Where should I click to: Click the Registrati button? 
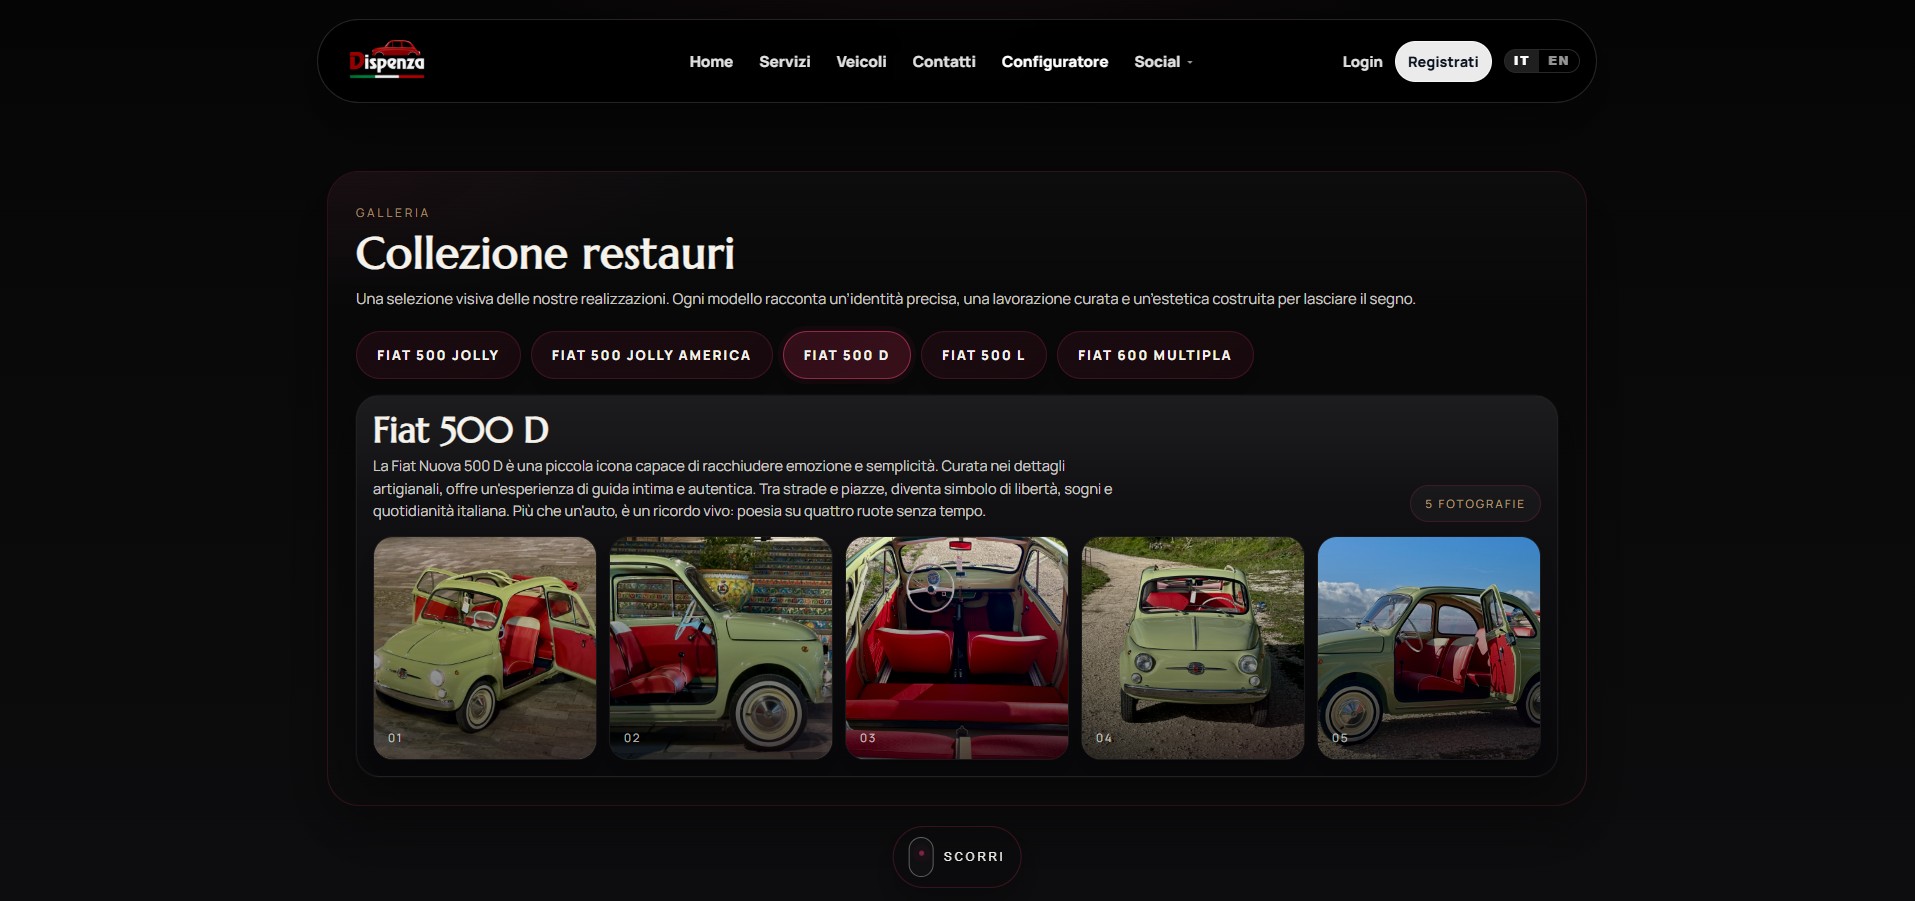click(1443, 62)
